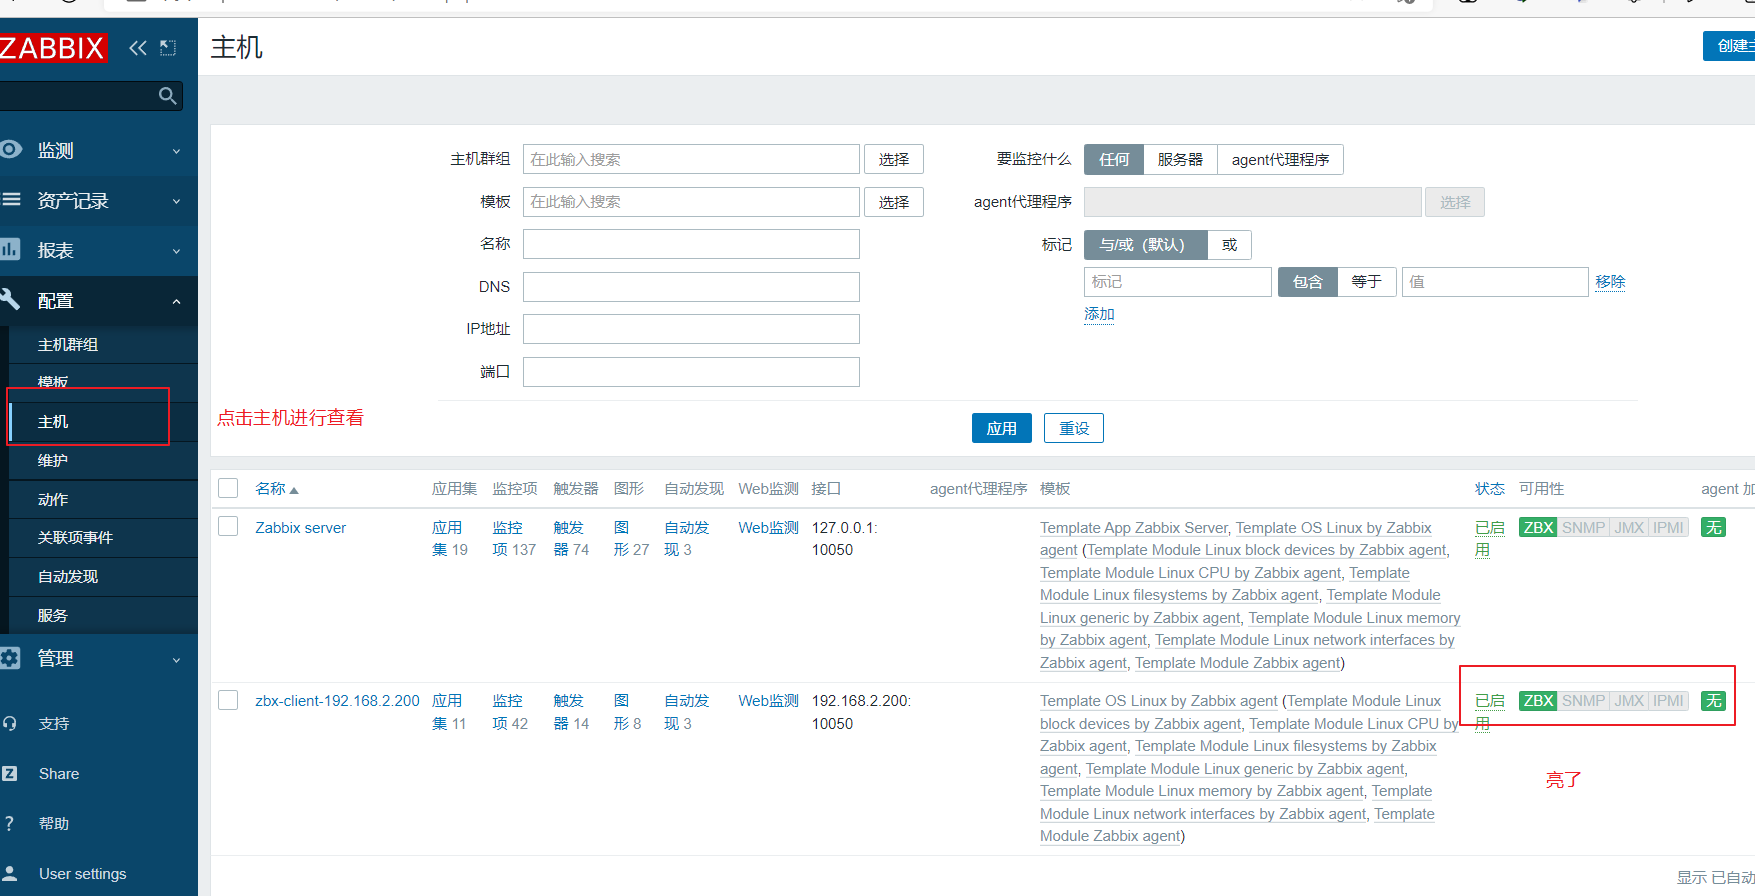Screen dimensions: 1755x896
Task: Choose 包含 tag operator
Action: point(1307,281)
